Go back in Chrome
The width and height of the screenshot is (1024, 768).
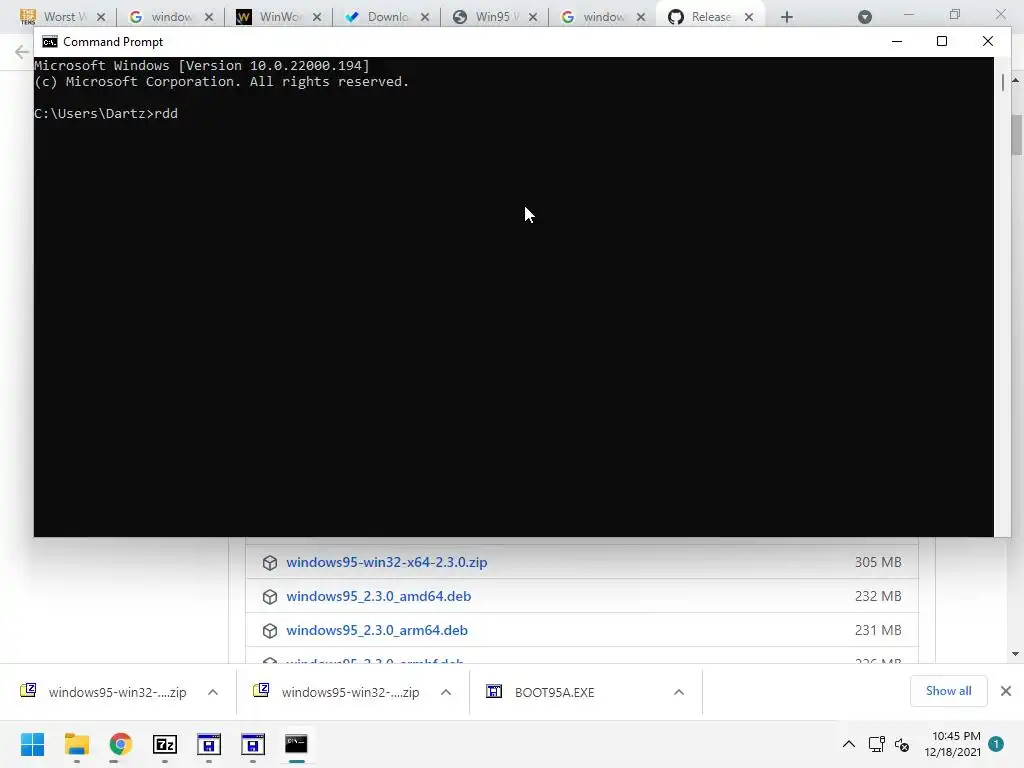tap(22, 52)
